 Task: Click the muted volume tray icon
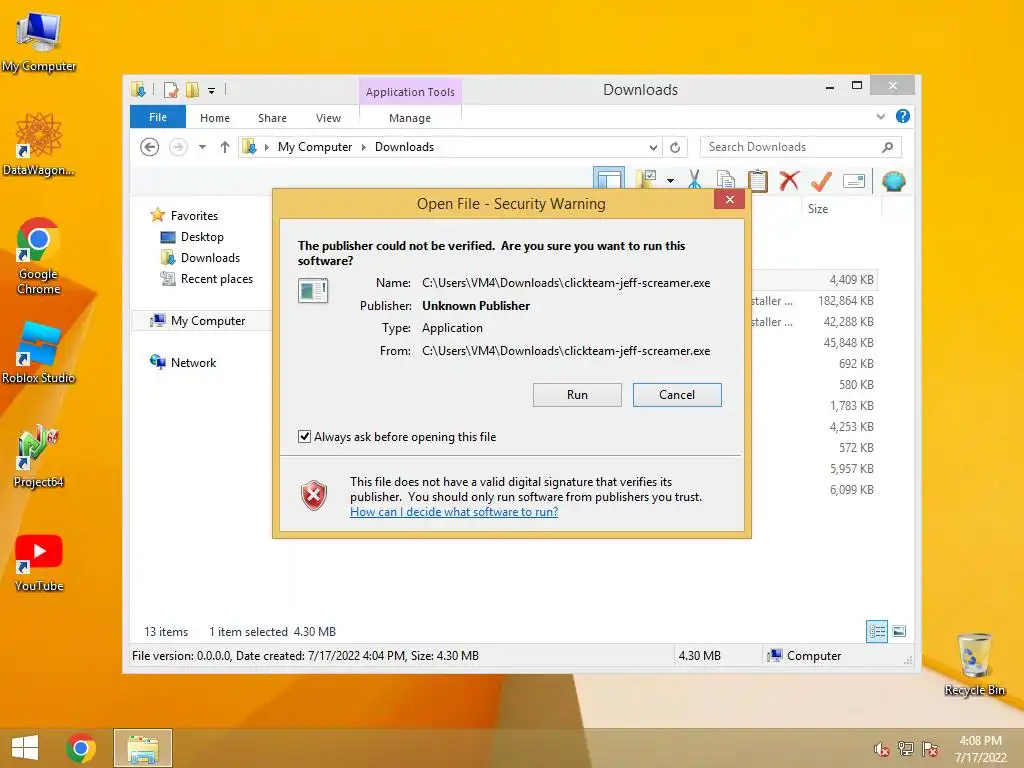tap(881, 749)
